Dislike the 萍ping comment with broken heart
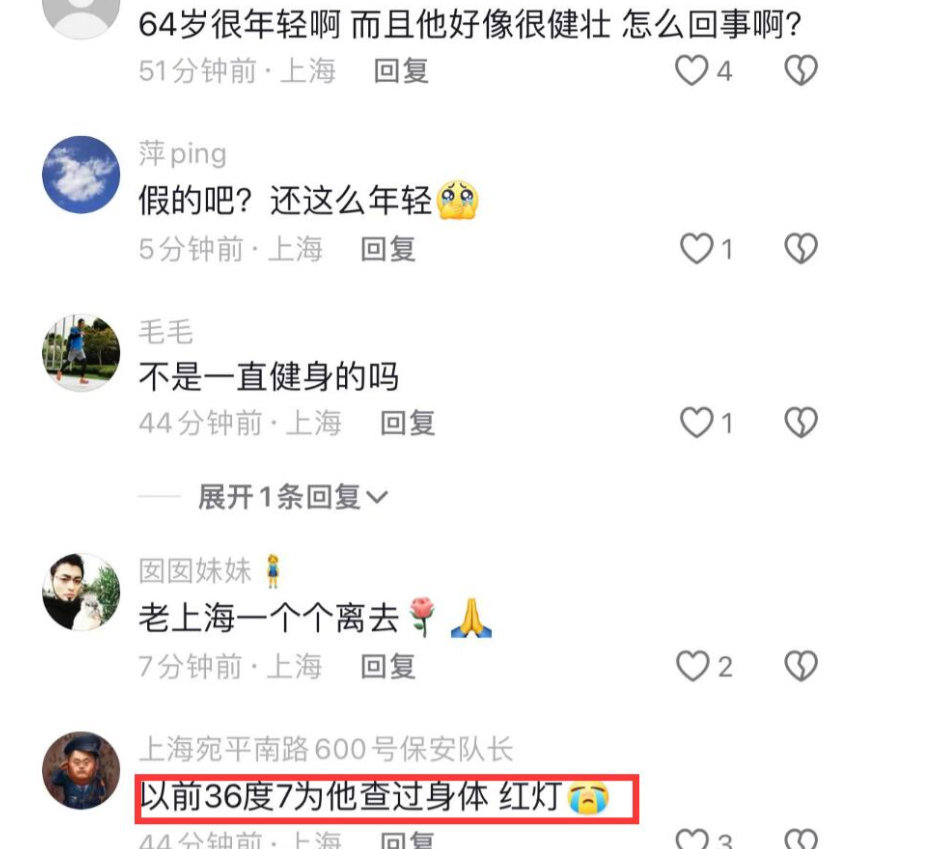The image size is (928, 849). point(801,248)
